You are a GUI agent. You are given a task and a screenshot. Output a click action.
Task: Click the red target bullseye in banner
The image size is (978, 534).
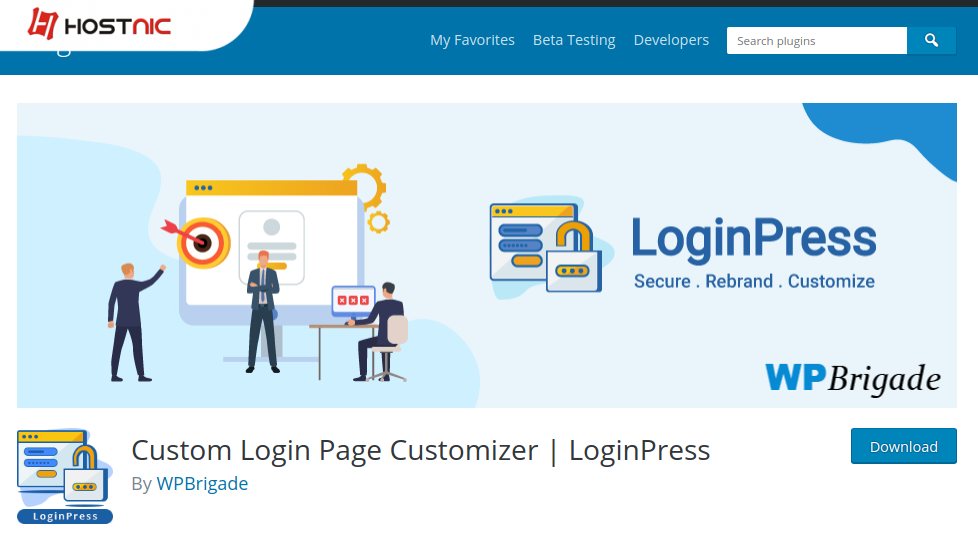coord(202,242)
